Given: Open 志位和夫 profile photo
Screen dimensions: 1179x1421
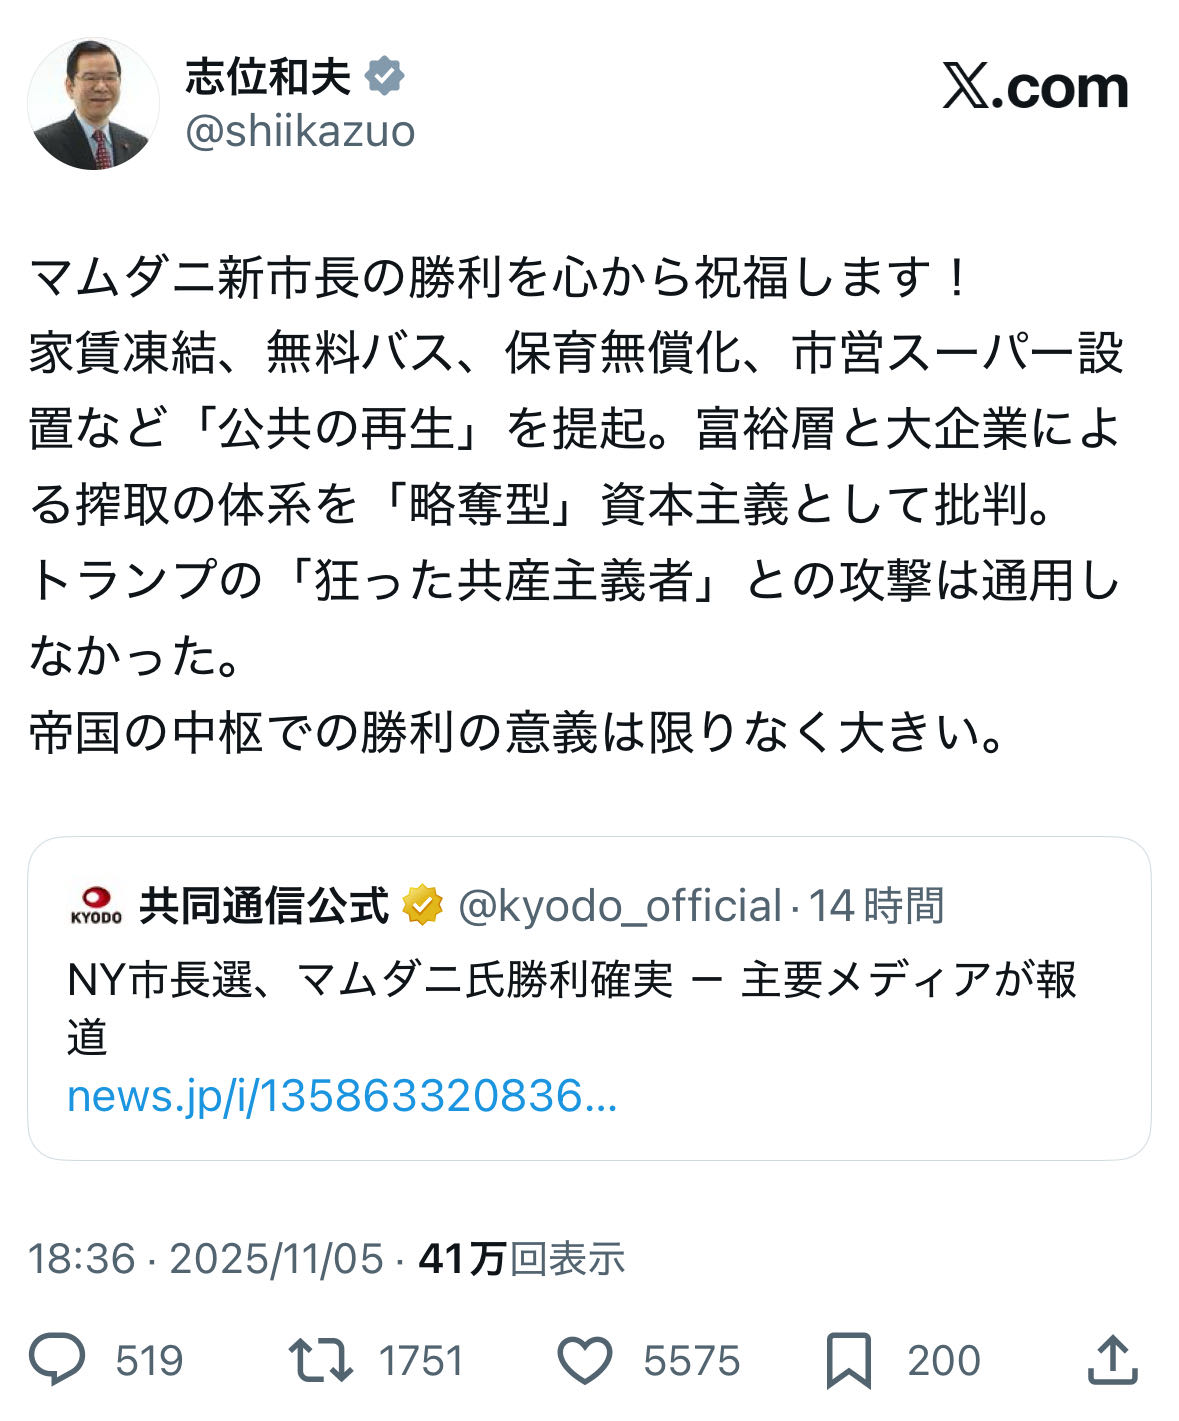Looking at the screenshot, I should tap(94, 104).
